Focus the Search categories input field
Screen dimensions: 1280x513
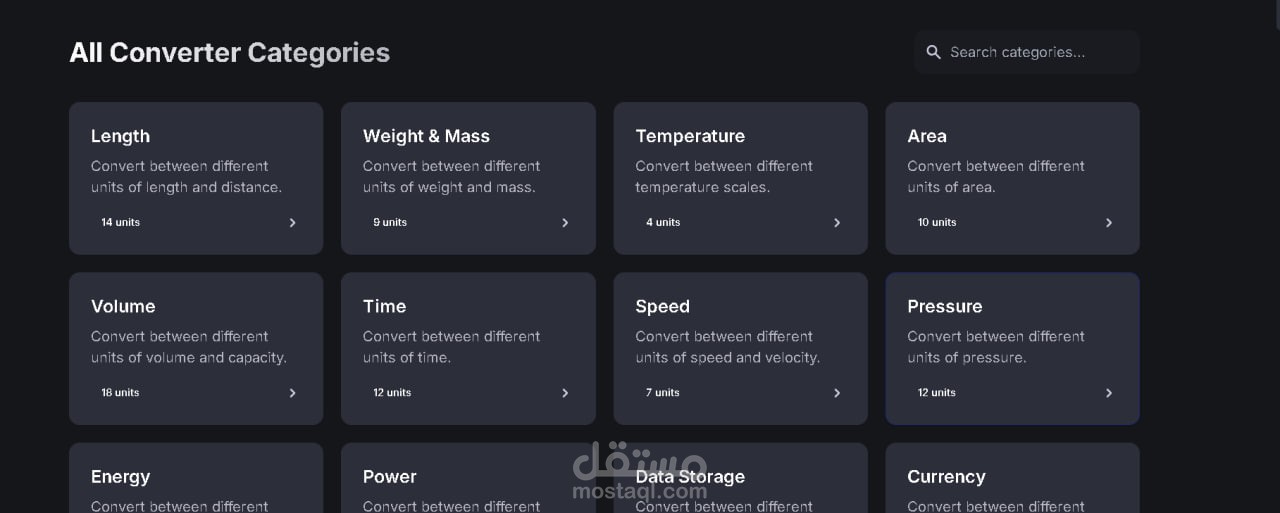pyautogui.click(x=1027, y=52)
